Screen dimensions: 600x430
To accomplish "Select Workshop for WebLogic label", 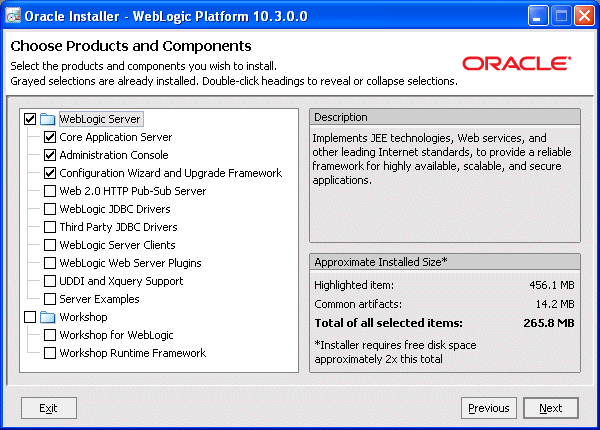I will 116,335.
